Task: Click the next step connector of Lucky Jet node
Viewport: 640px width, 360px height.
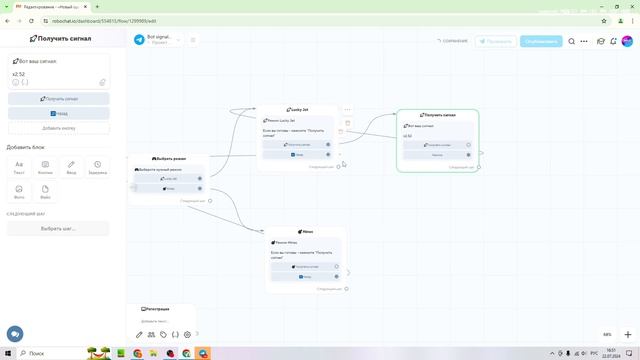Action: pos(338,167)
